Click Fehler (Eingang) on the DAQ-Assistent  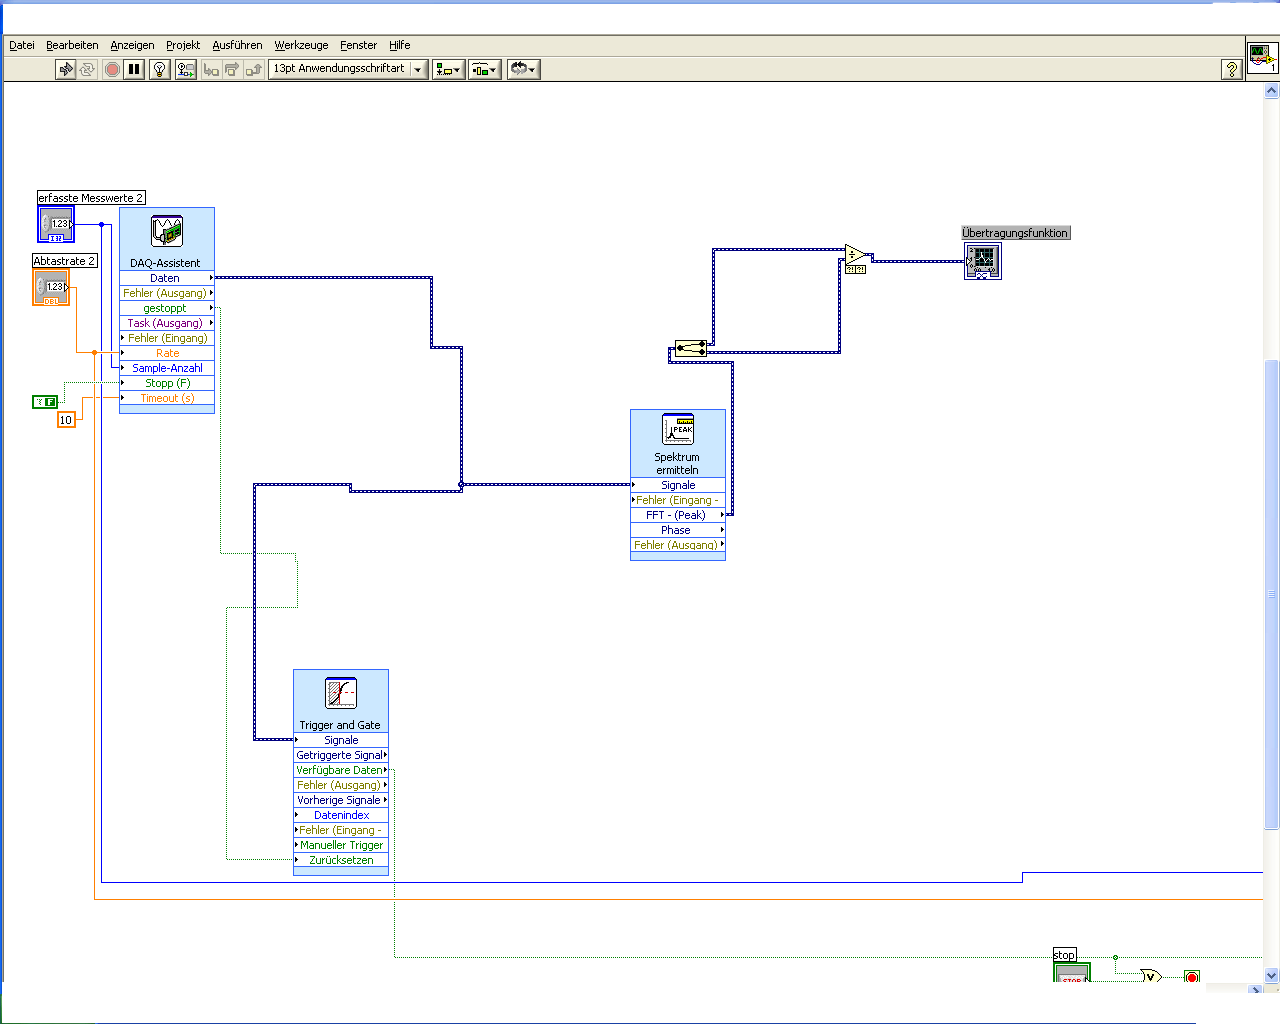(x=167, y=338)
